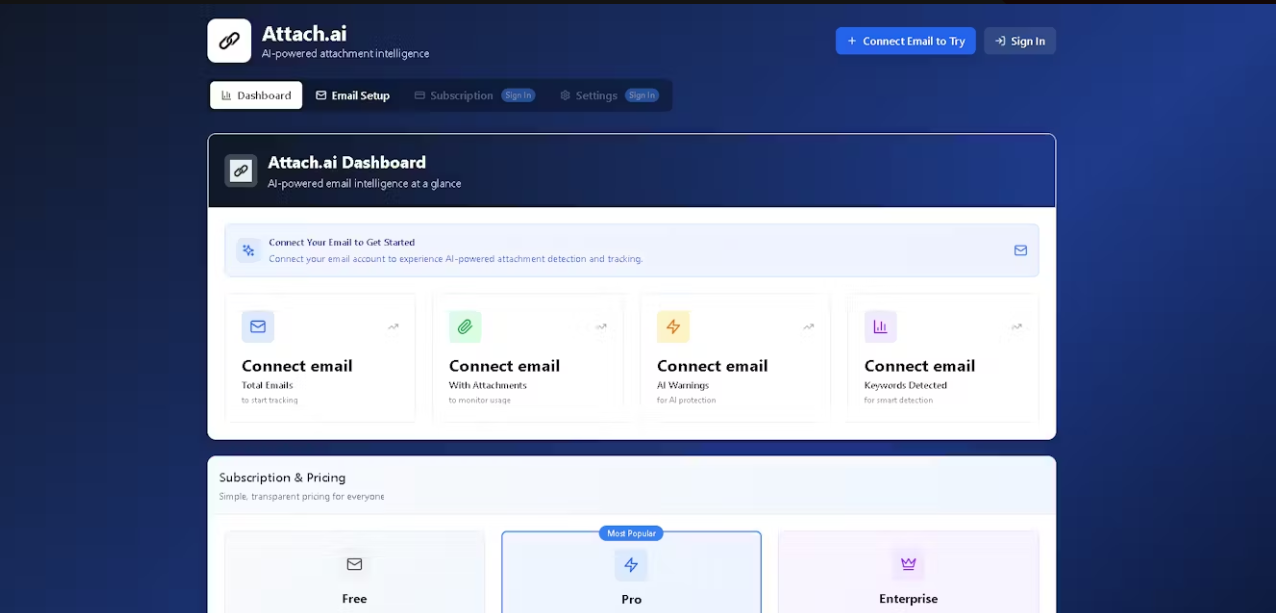Image resolution: width=1276 pixels, height=613 pixels.
Task: Select the Free plan card
Action: pos(354,572)
